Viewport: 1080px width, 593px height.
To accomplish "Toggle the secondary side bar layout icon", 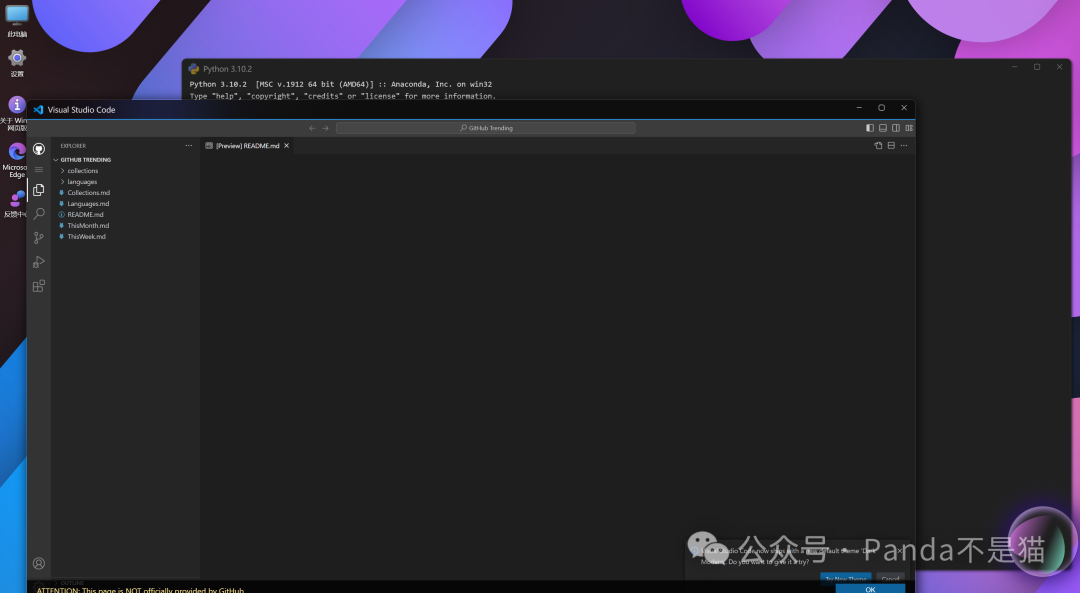I will tap(896, 128).
